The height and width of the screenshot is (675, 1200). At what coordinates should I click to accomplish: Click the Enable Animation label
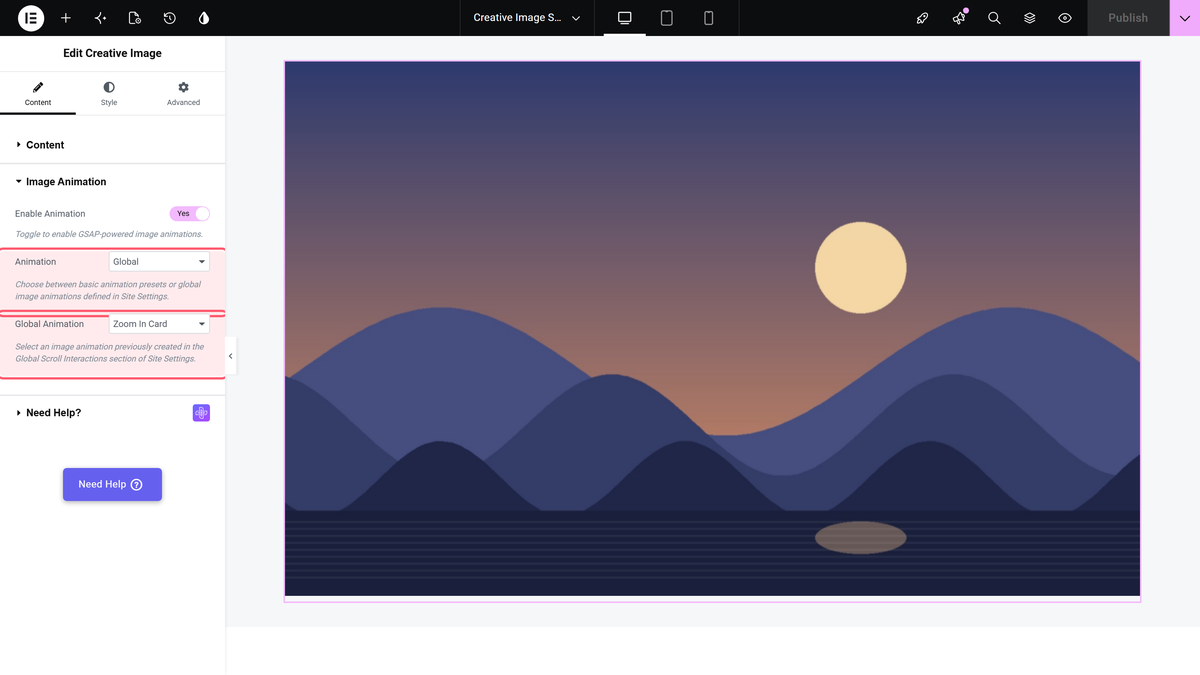[50, 214]
